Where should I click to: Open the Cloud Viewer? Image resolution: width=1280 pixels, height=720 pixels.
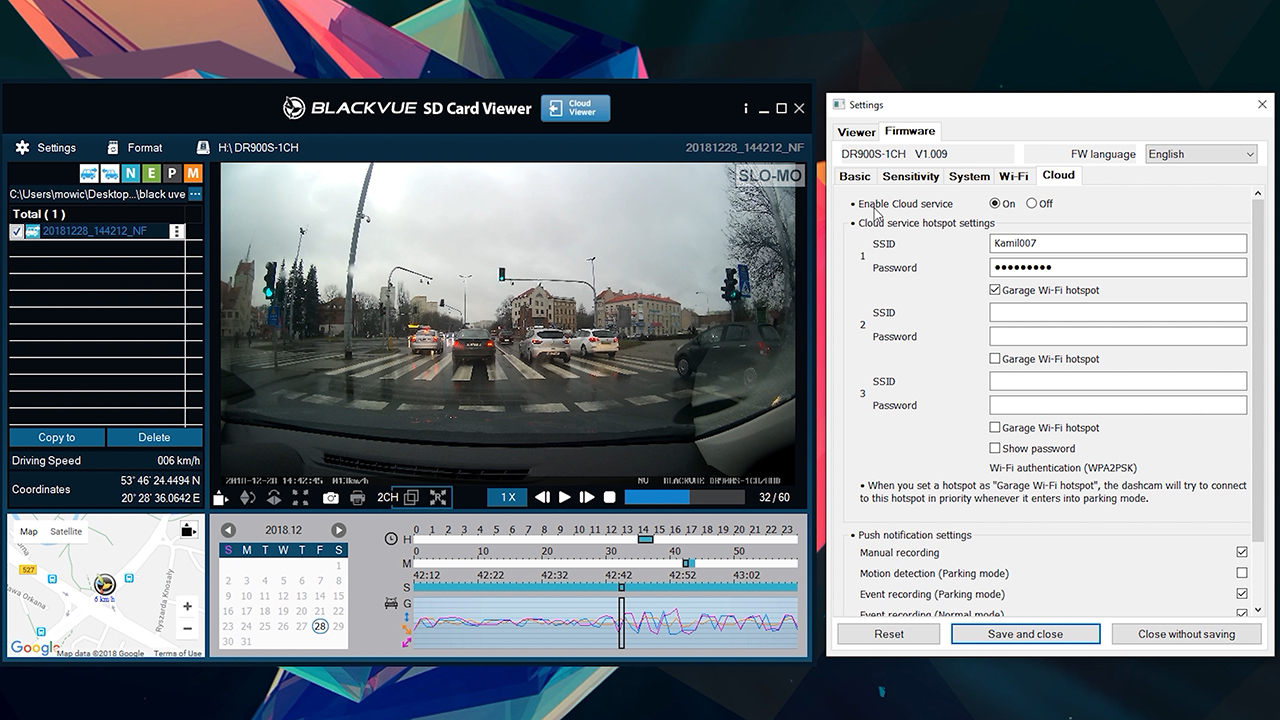point(575,108)
